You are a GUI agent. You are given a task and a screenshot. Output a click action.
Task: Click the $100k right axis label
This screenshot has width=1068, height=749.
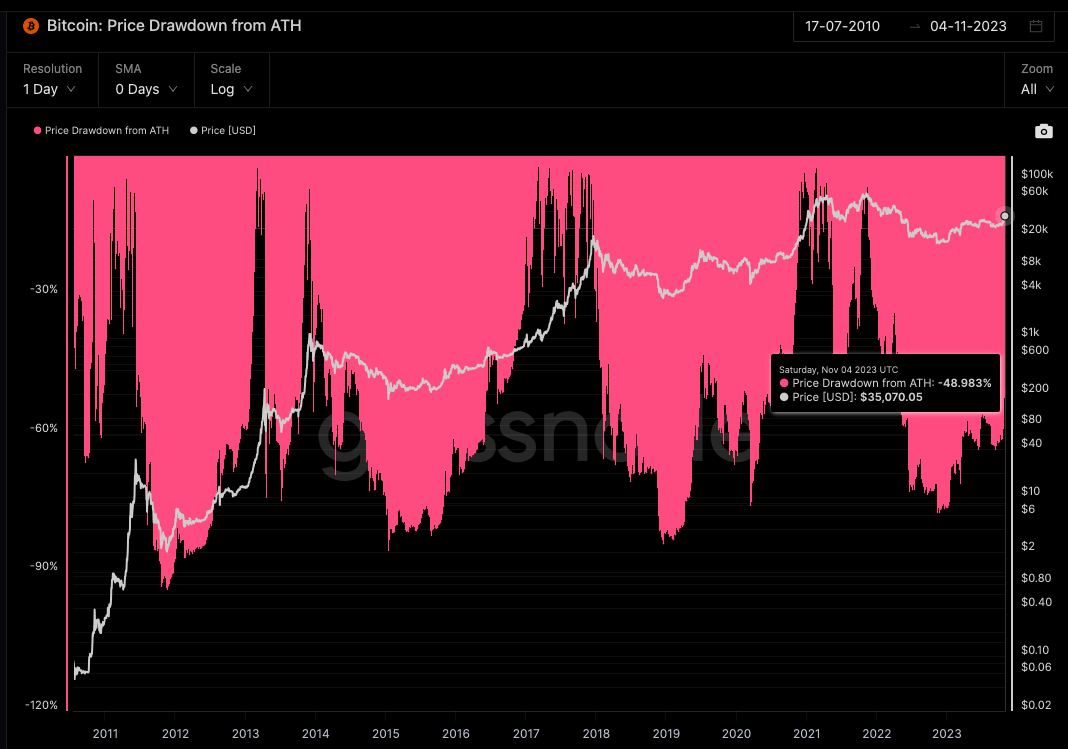point(1037,174)
